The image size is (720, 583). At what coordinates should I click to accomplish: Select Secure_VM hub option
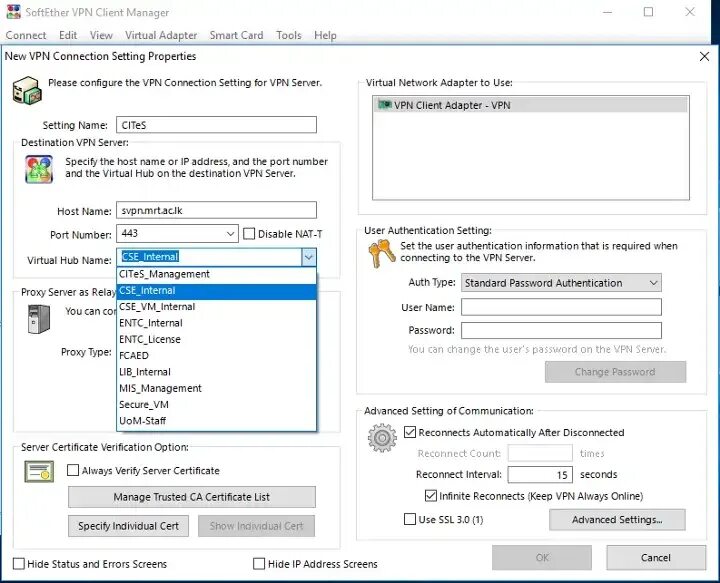click(x=216, y=404)
